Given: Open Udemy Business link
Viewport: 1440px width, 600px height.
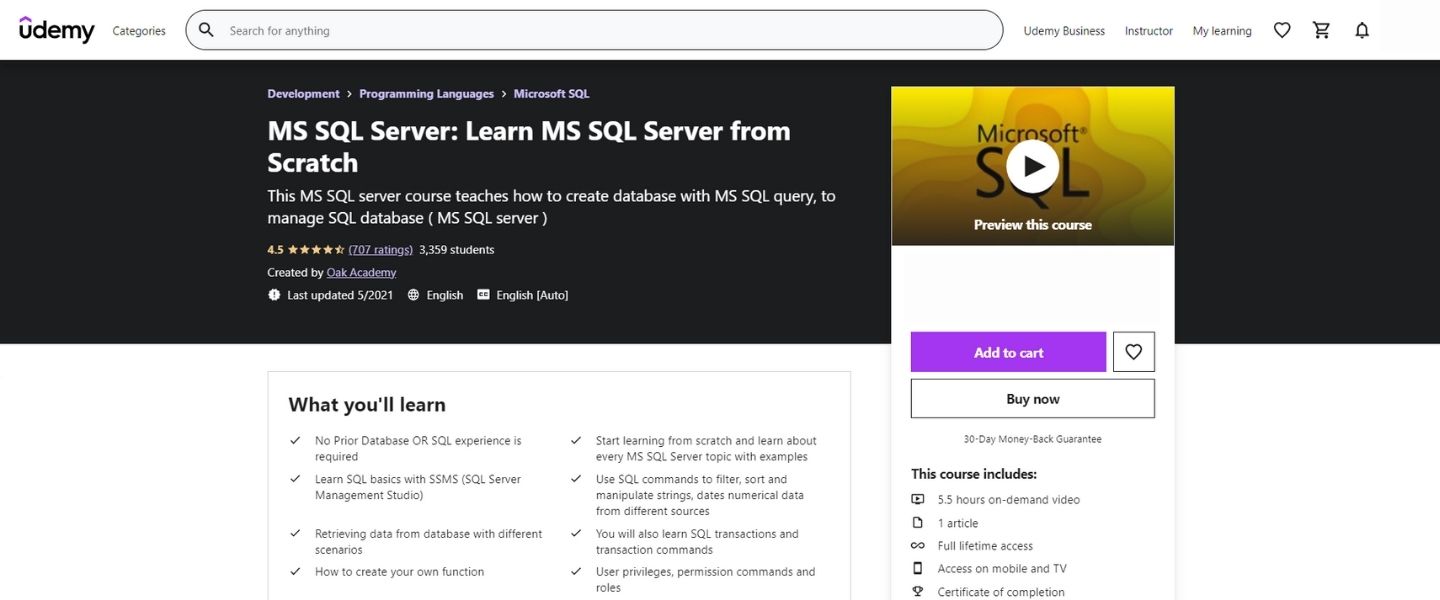Looking at the screenshot, I should tap(1064, 31).
